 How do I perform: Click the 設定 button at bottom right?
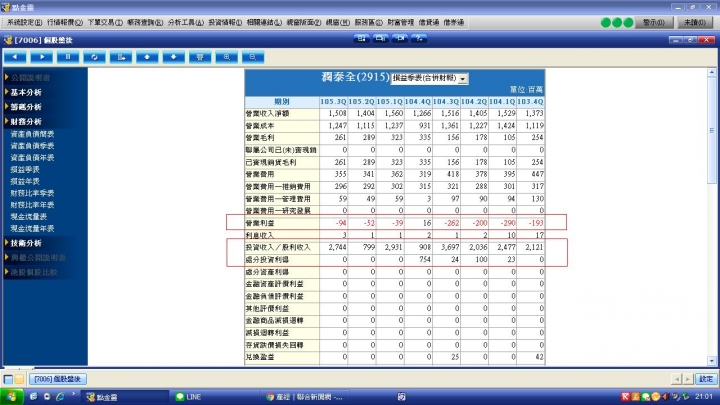[x=706, y=379]
